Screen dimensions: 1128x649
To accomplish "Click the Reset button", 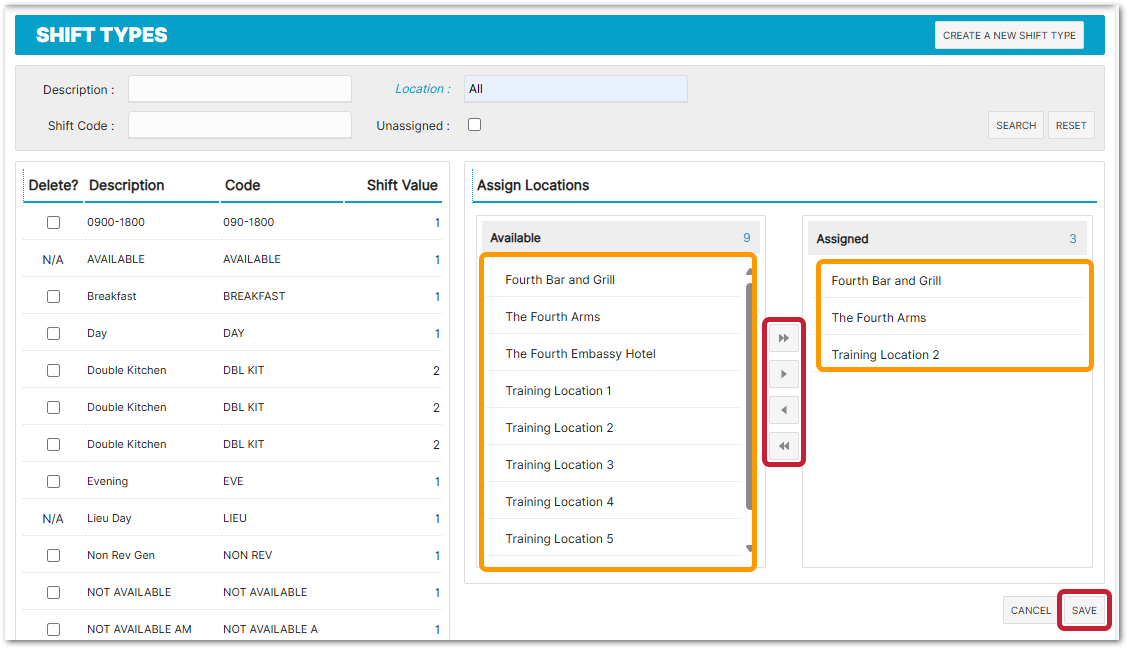I will (x=1070, y=125).
